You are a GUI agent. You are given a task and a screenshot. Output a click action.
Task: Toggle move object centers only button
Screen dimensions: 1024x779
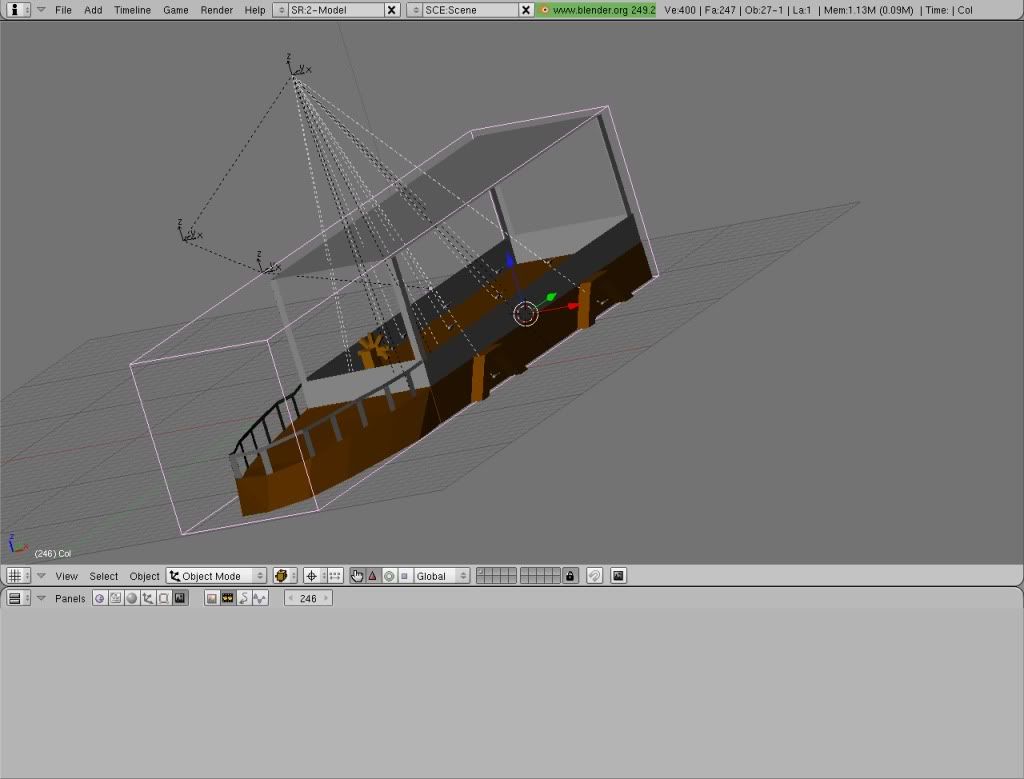click(x=335, y=576)
